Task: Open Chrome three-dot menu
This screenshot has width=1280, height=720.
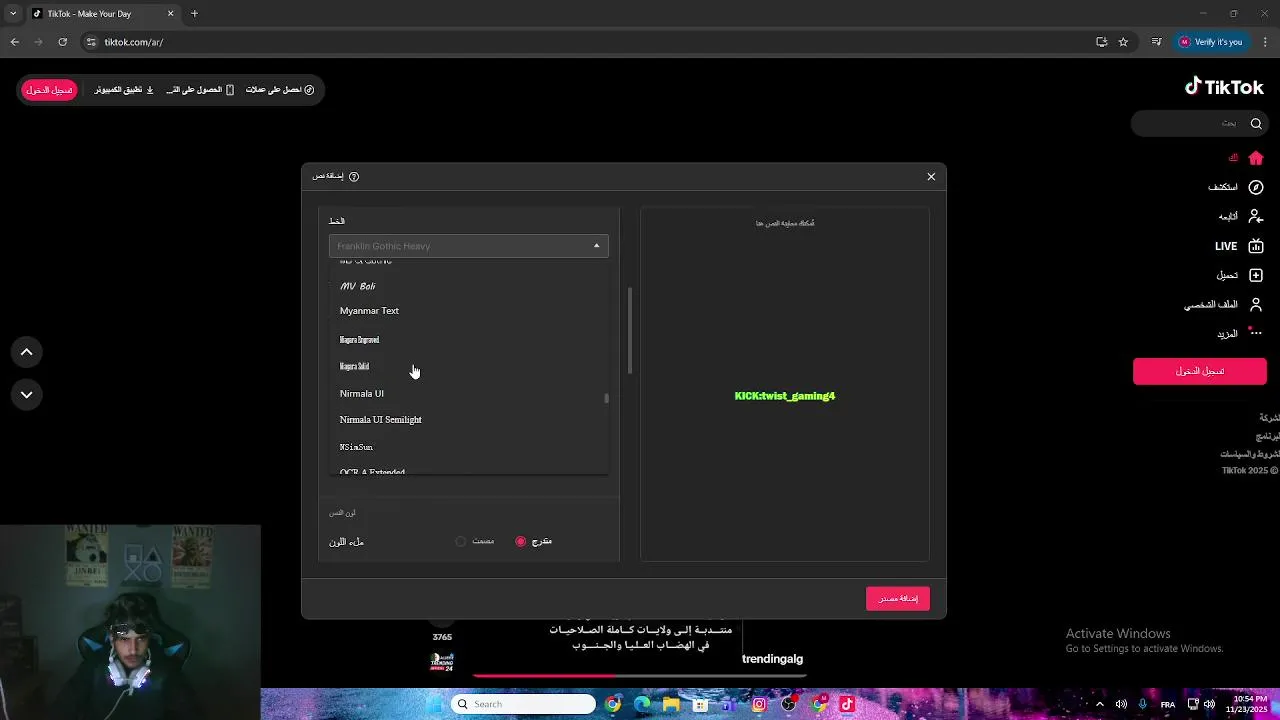Action: click(1266, 42)
